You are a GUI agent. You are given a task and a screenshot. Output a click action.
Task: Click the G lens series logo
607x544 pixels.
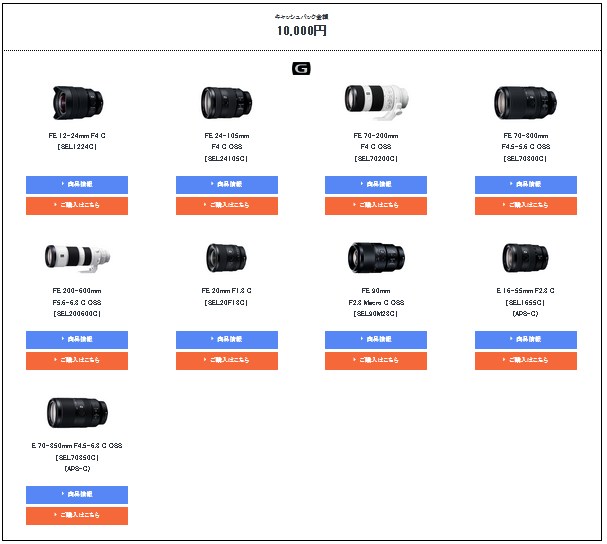coord(301,69)
